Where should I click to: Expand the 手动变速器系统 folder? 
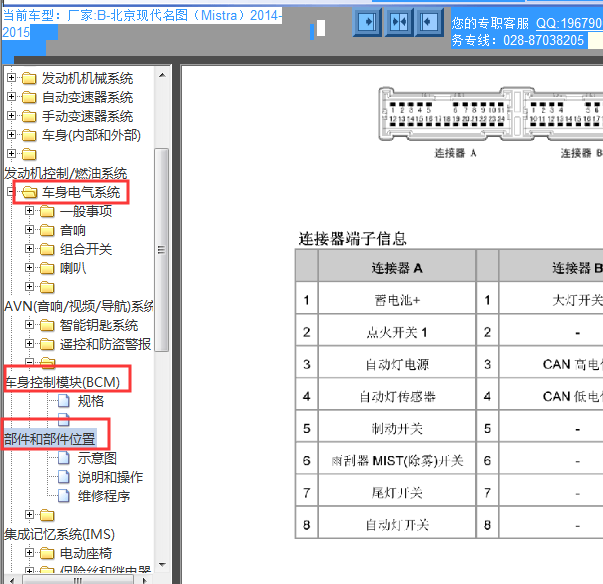point(12,116)
